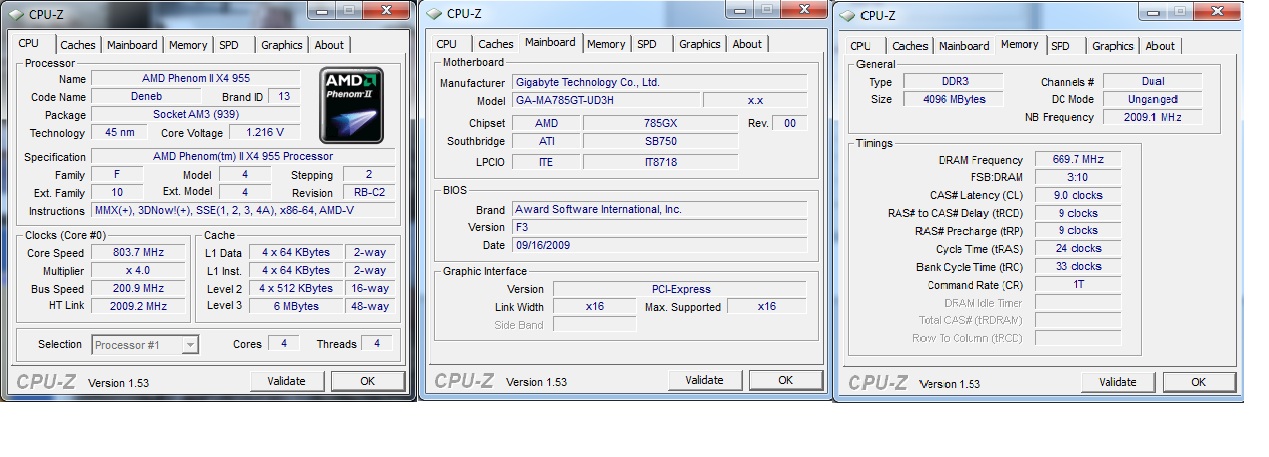Select SPD tab in the CPU window
Screen dimensions: 1269x457
click(229, 45)
